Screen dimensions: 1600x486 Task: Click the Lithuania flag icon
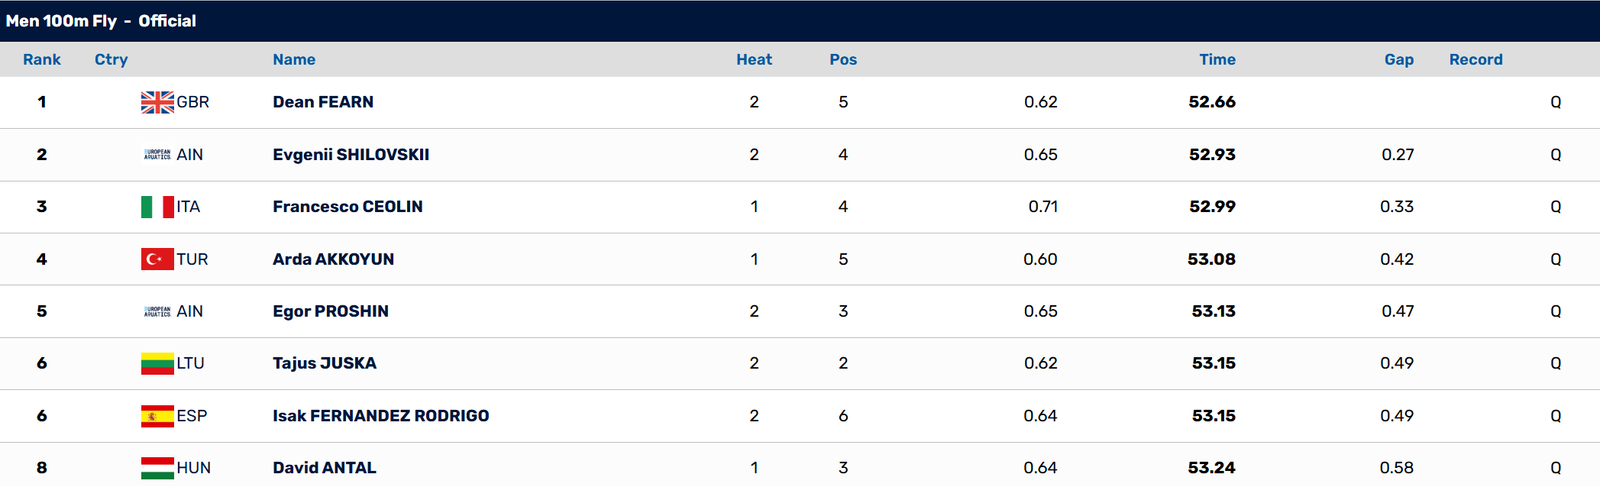pos(157,363)
